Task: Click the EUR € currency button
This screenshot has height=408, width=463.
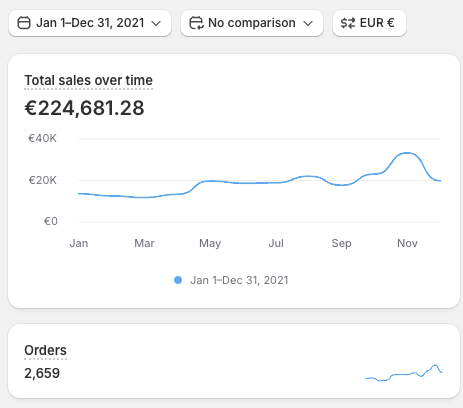Action: (x=369, y=23)
